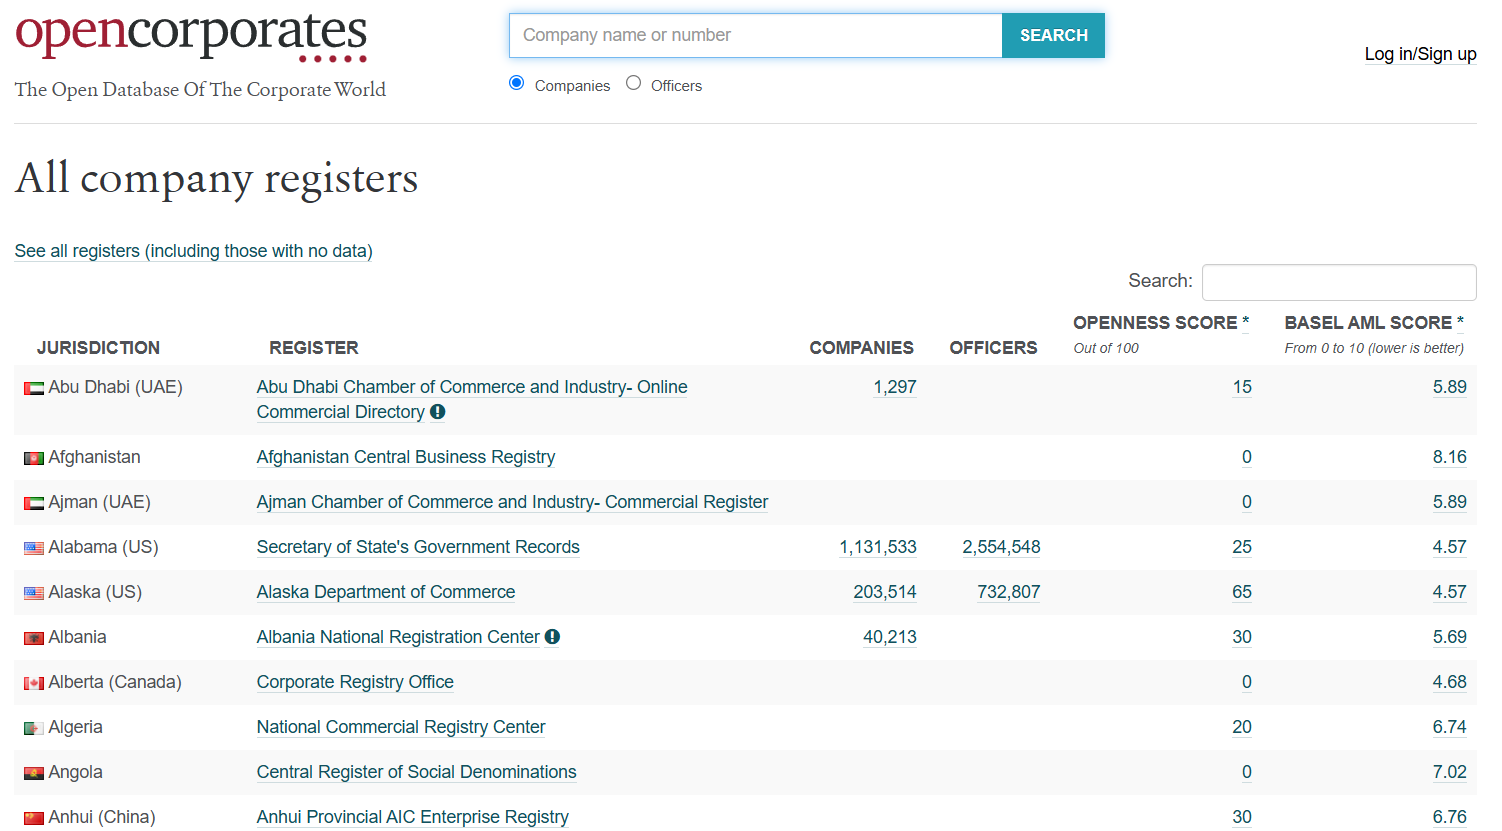
Task: Click Alabama officers count 2,554,548
Action: [x=1001, y=547]
